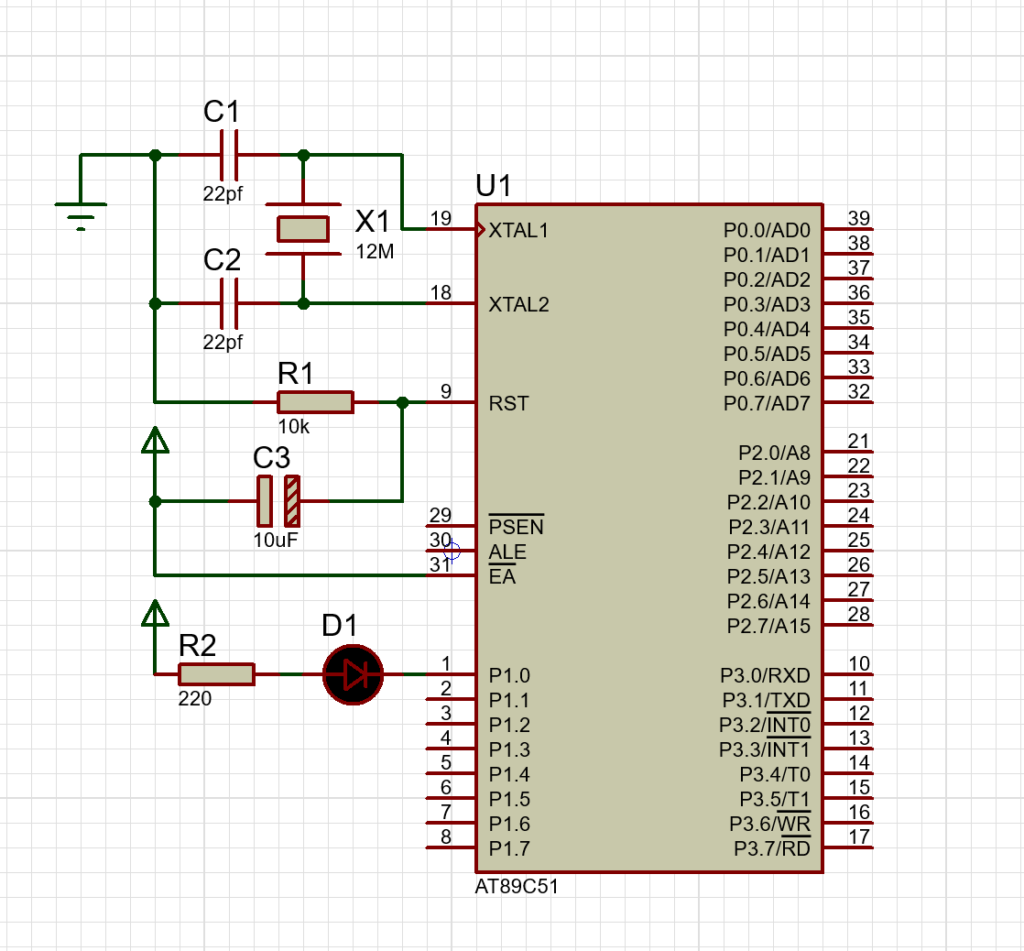
Task: Select the power terminal arrow above R2
Action: coord(154,612)
